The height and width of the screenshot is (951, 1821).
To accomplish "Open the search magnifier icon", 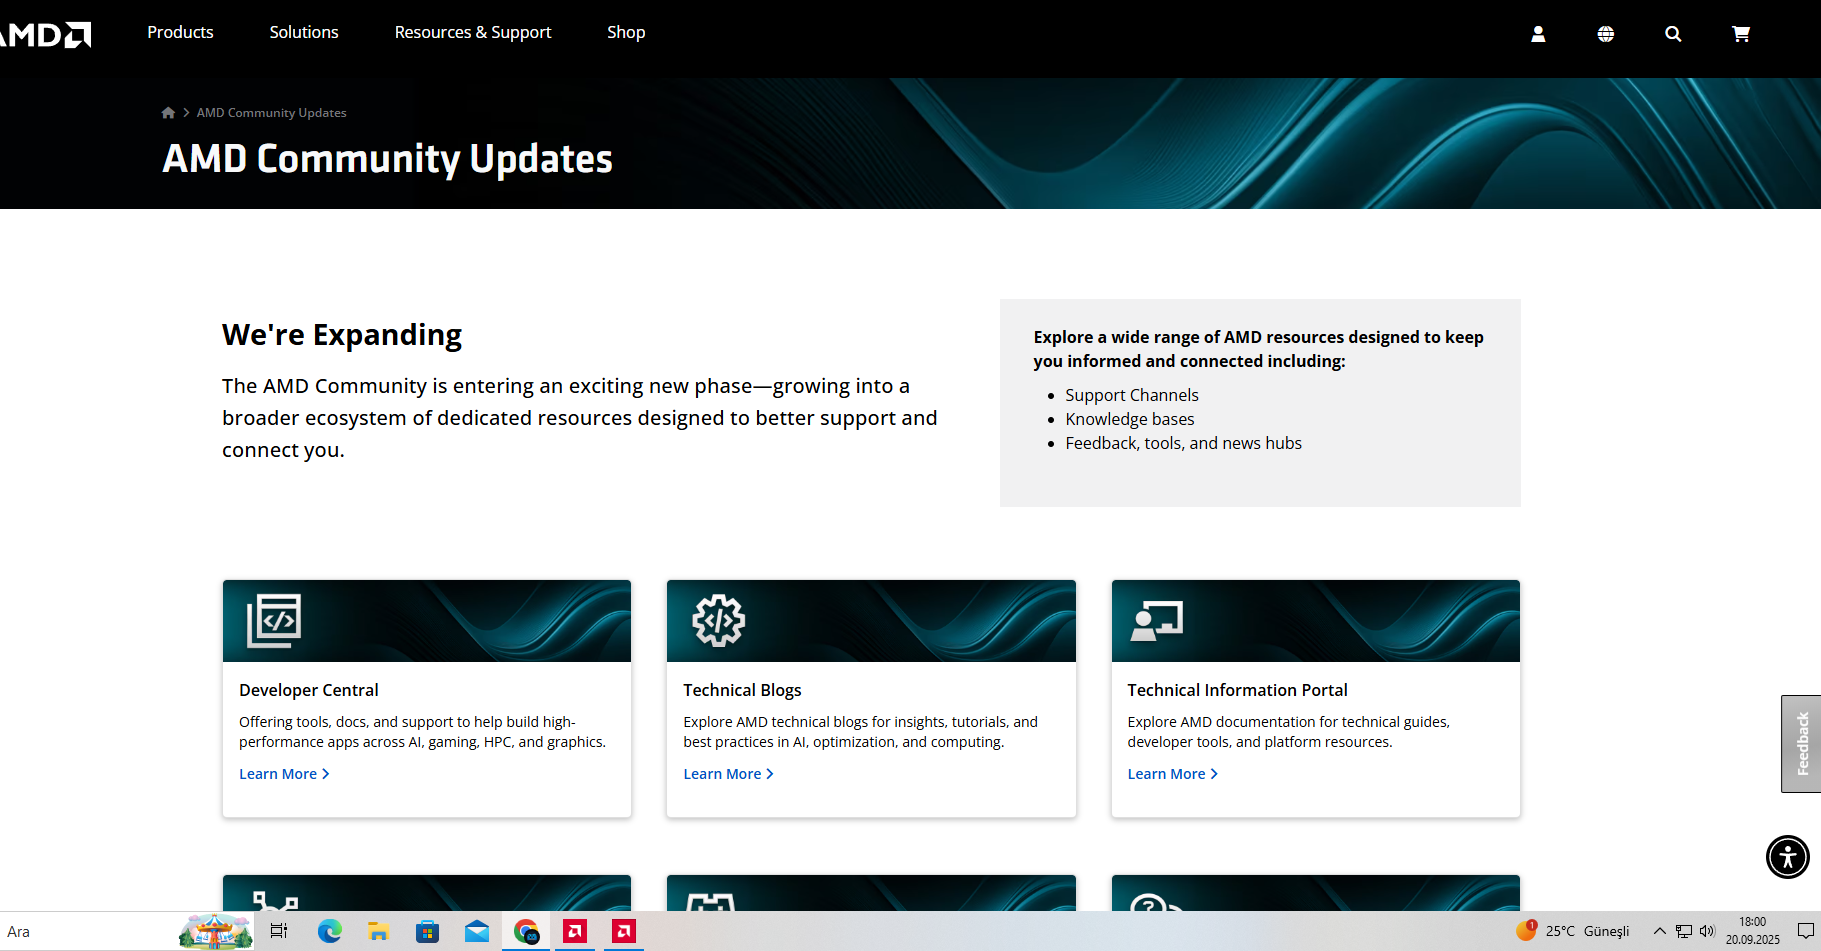I will point(1673,34).
